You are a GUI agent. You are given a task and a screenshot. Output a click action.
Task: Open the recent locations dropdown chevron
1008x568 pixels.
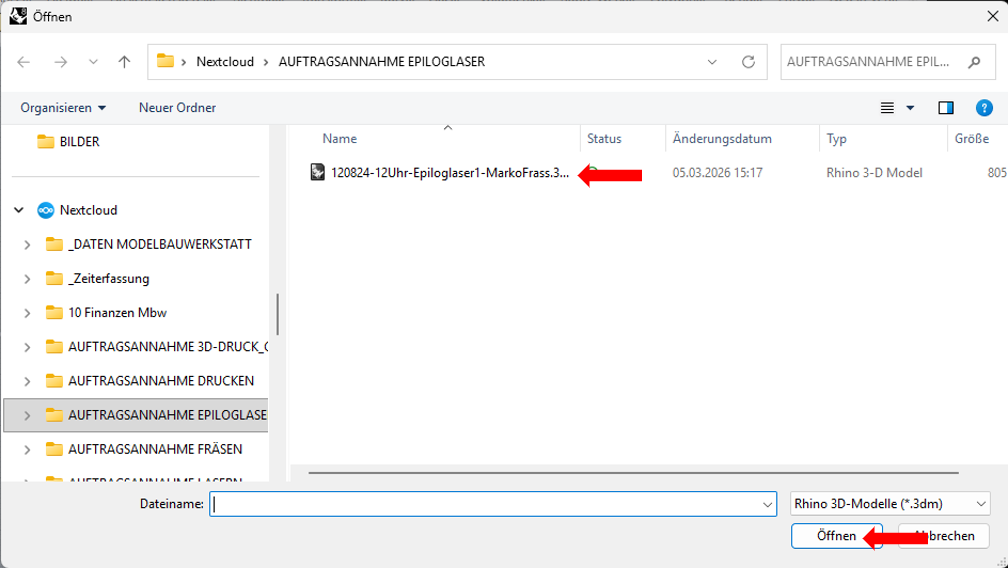pos(93,62)
